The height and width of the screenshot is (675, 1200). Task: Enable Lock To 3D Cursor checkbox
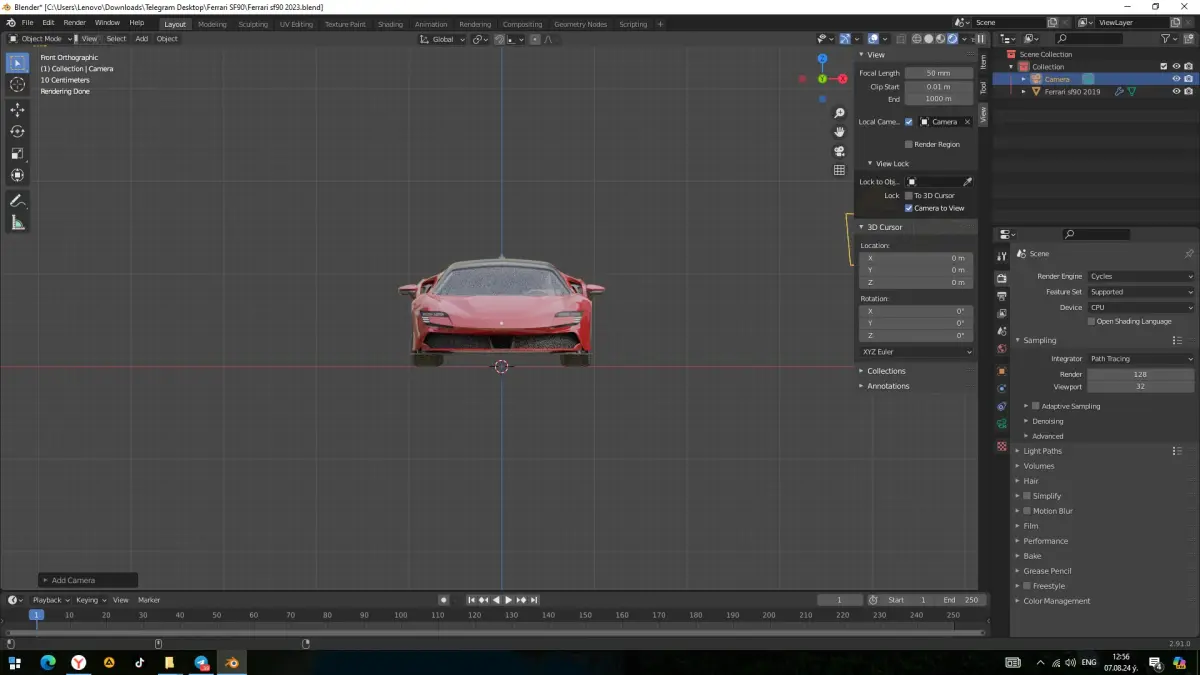click(908, 196)
